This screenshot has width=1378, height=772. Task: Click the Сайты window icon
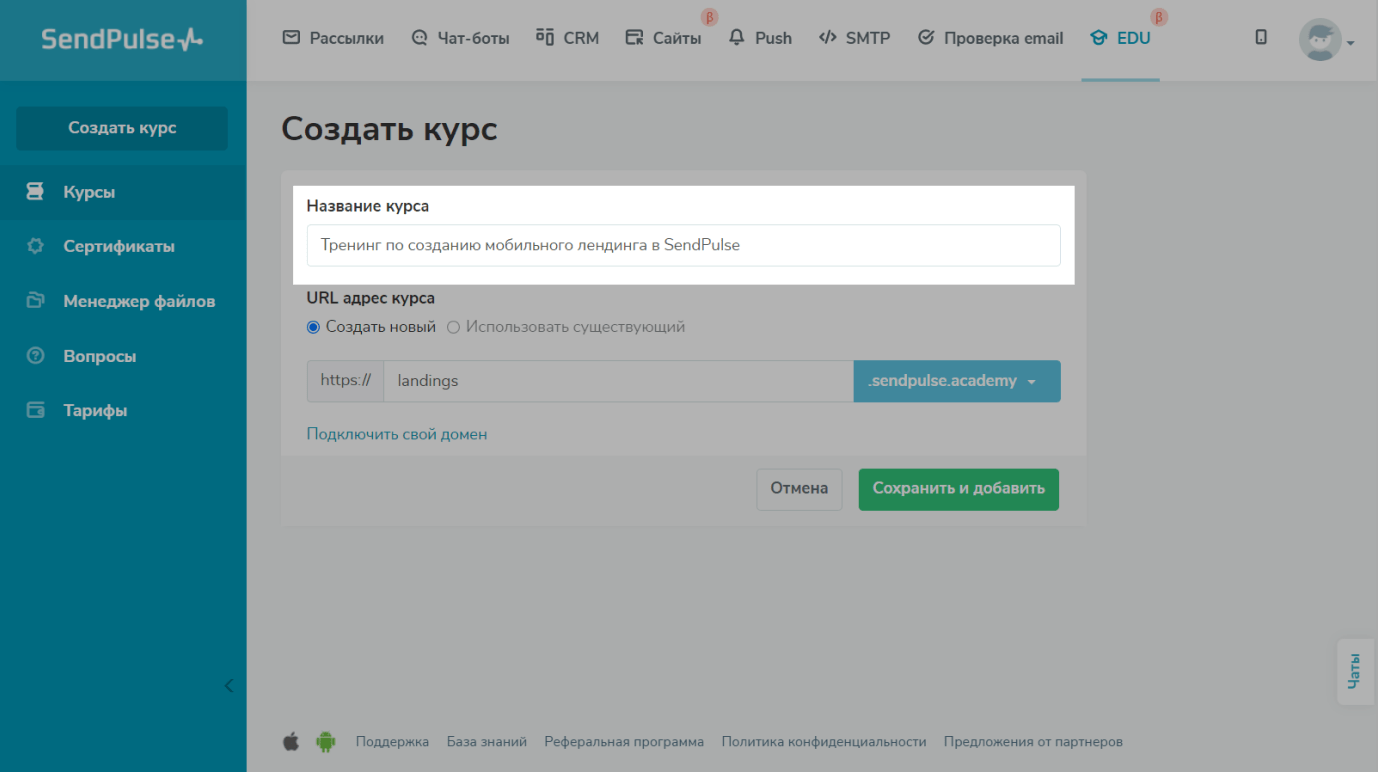click(634, 38)
